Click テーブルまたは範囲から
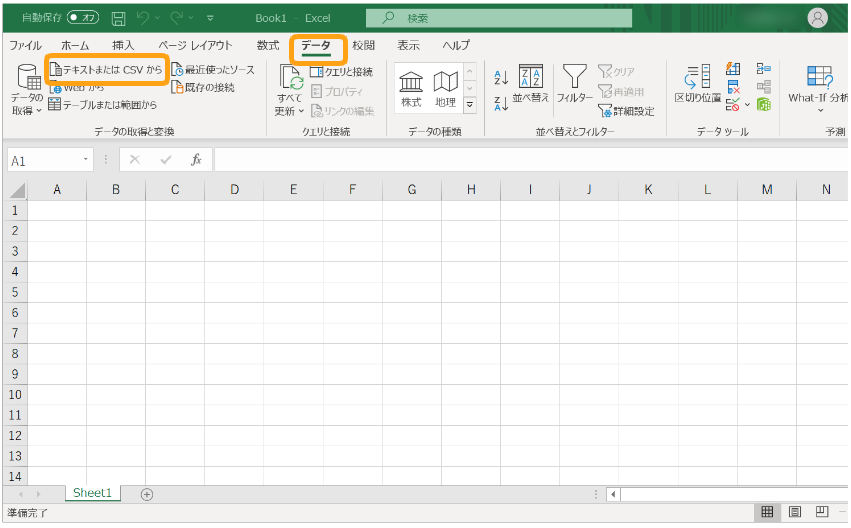This screenshot has height=528, width=851. click(103, 105)
